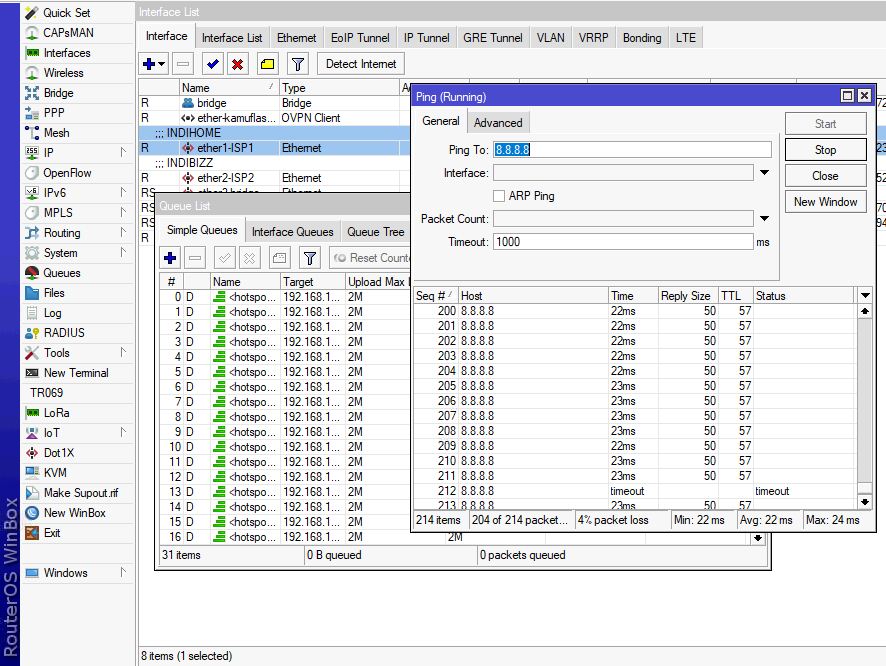
Task: Open add interface dropdown arrow
Action: click(x=162, y=64)
